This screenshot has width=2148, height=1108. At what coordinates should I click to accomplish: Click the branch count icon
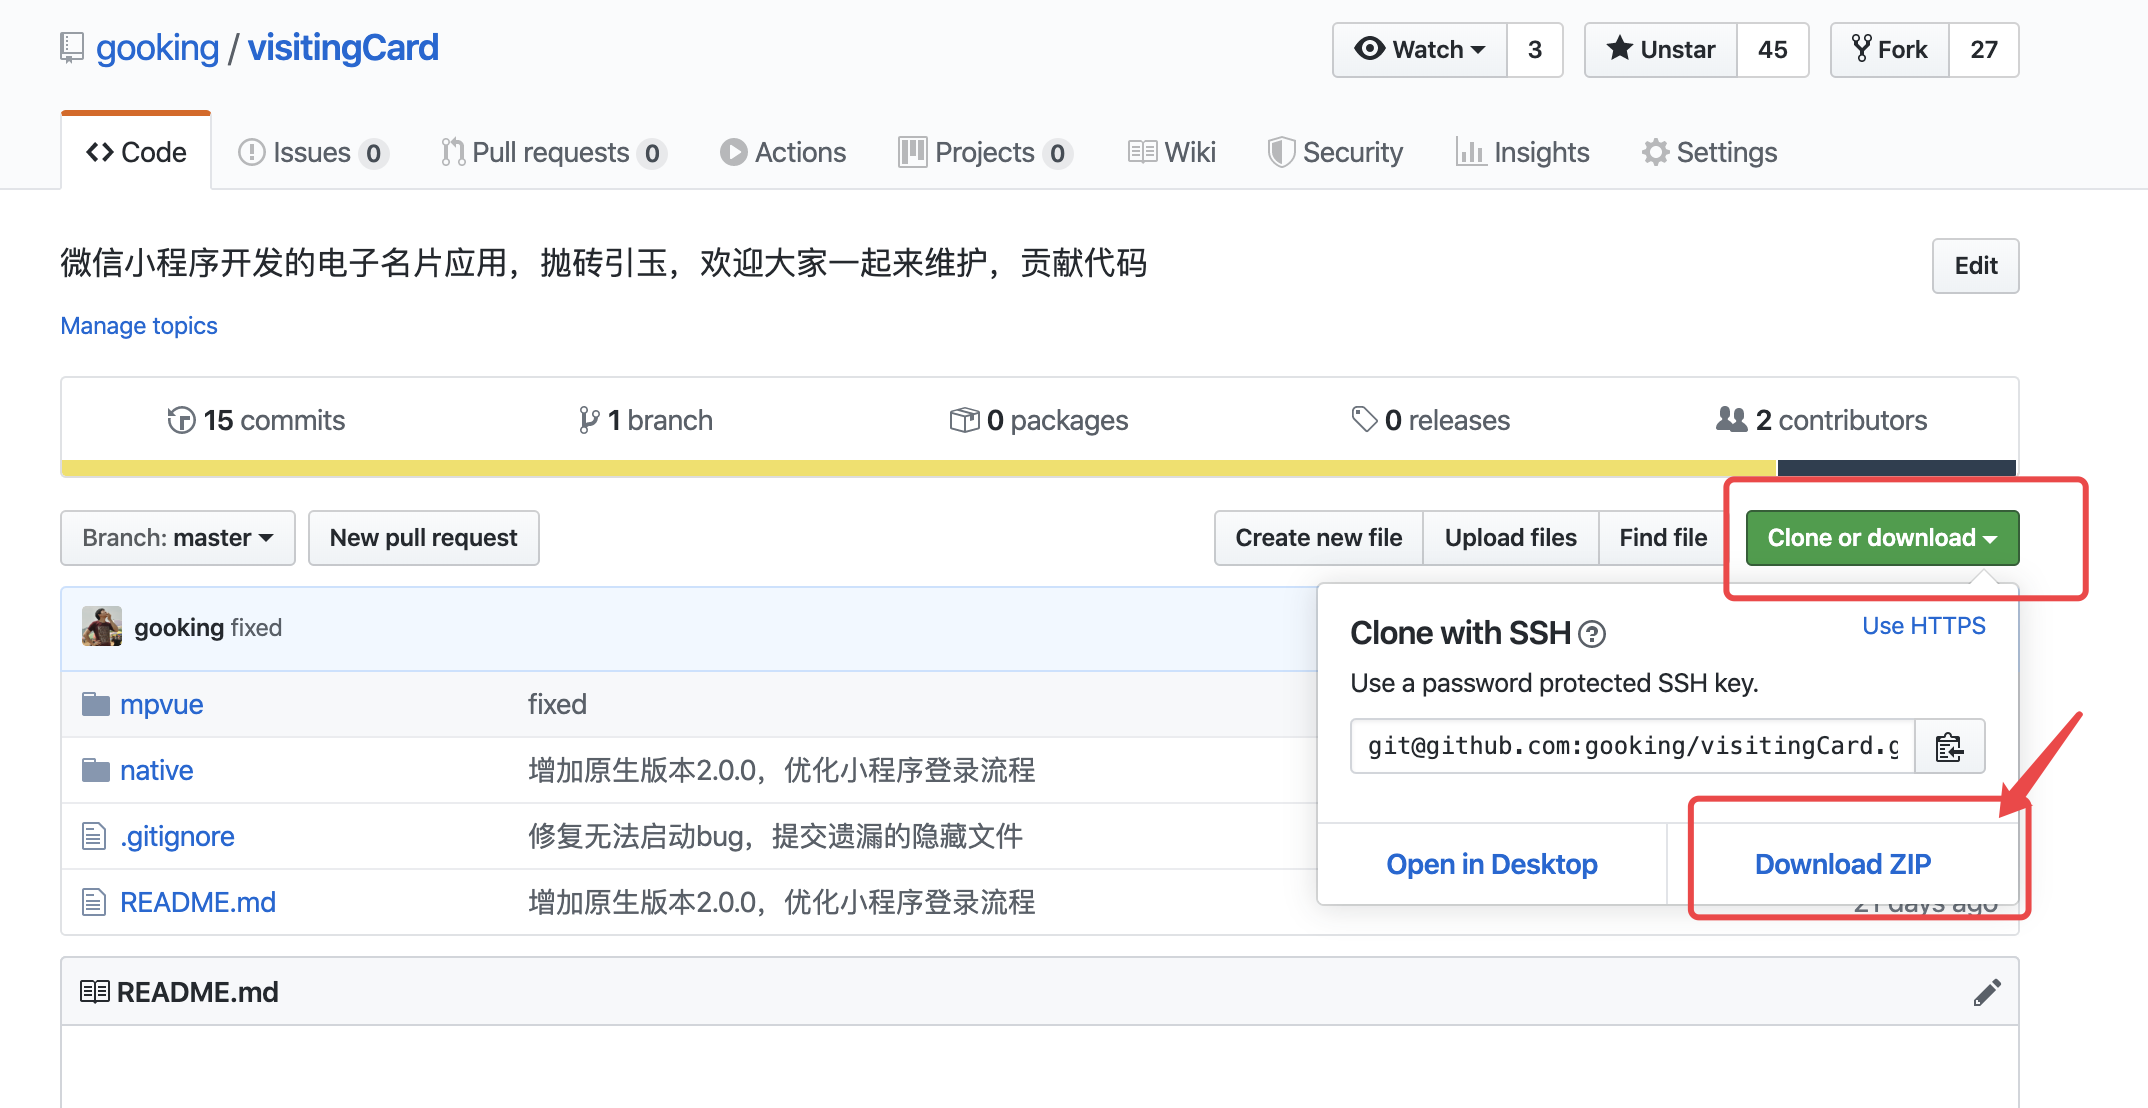pos(589,420)
